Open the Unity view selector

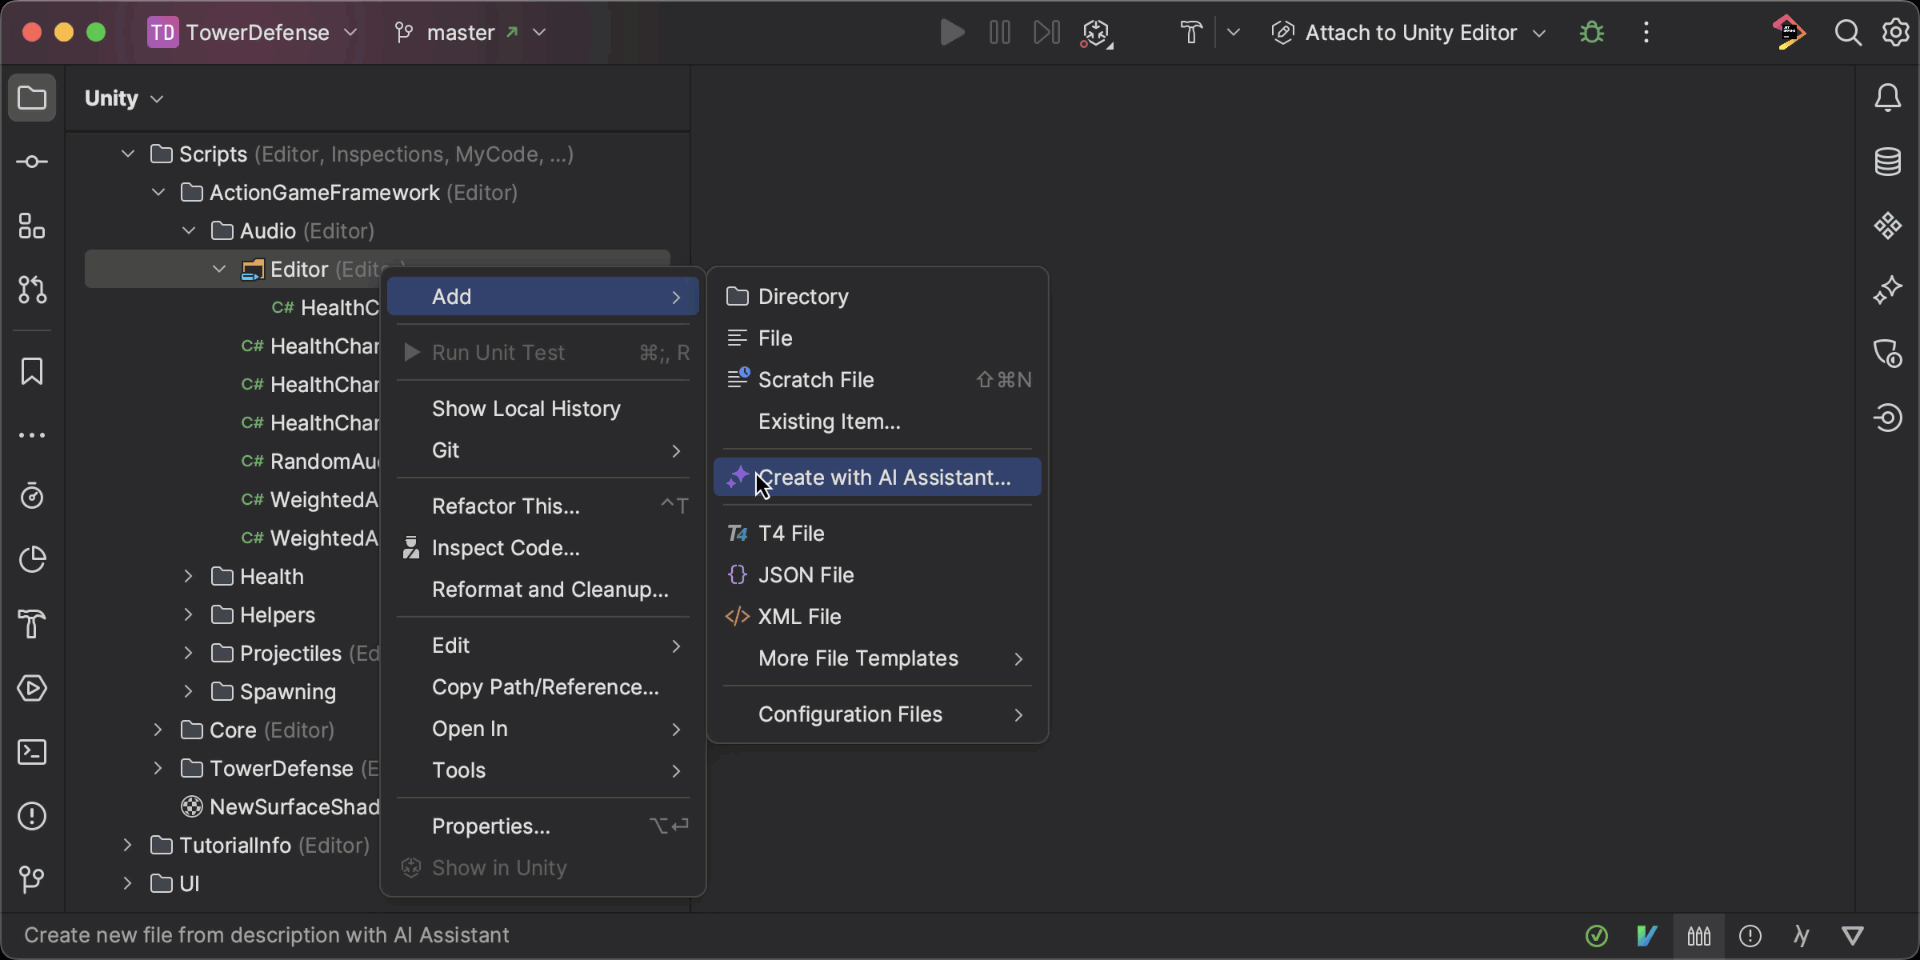click(x=123, y=98)
